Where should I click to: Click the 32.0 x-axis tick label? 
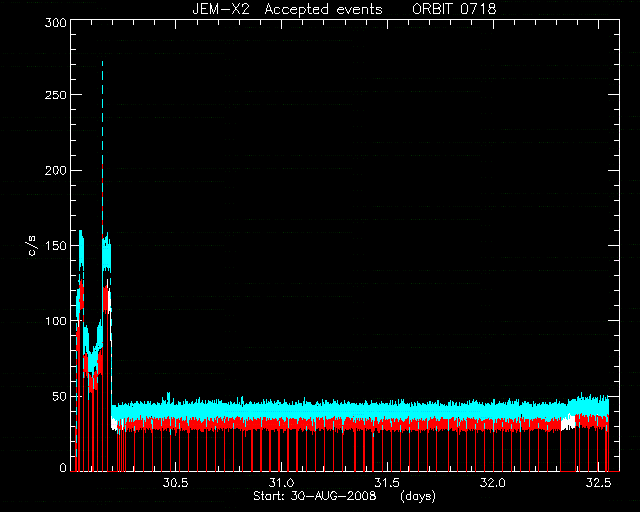point(493,483)
